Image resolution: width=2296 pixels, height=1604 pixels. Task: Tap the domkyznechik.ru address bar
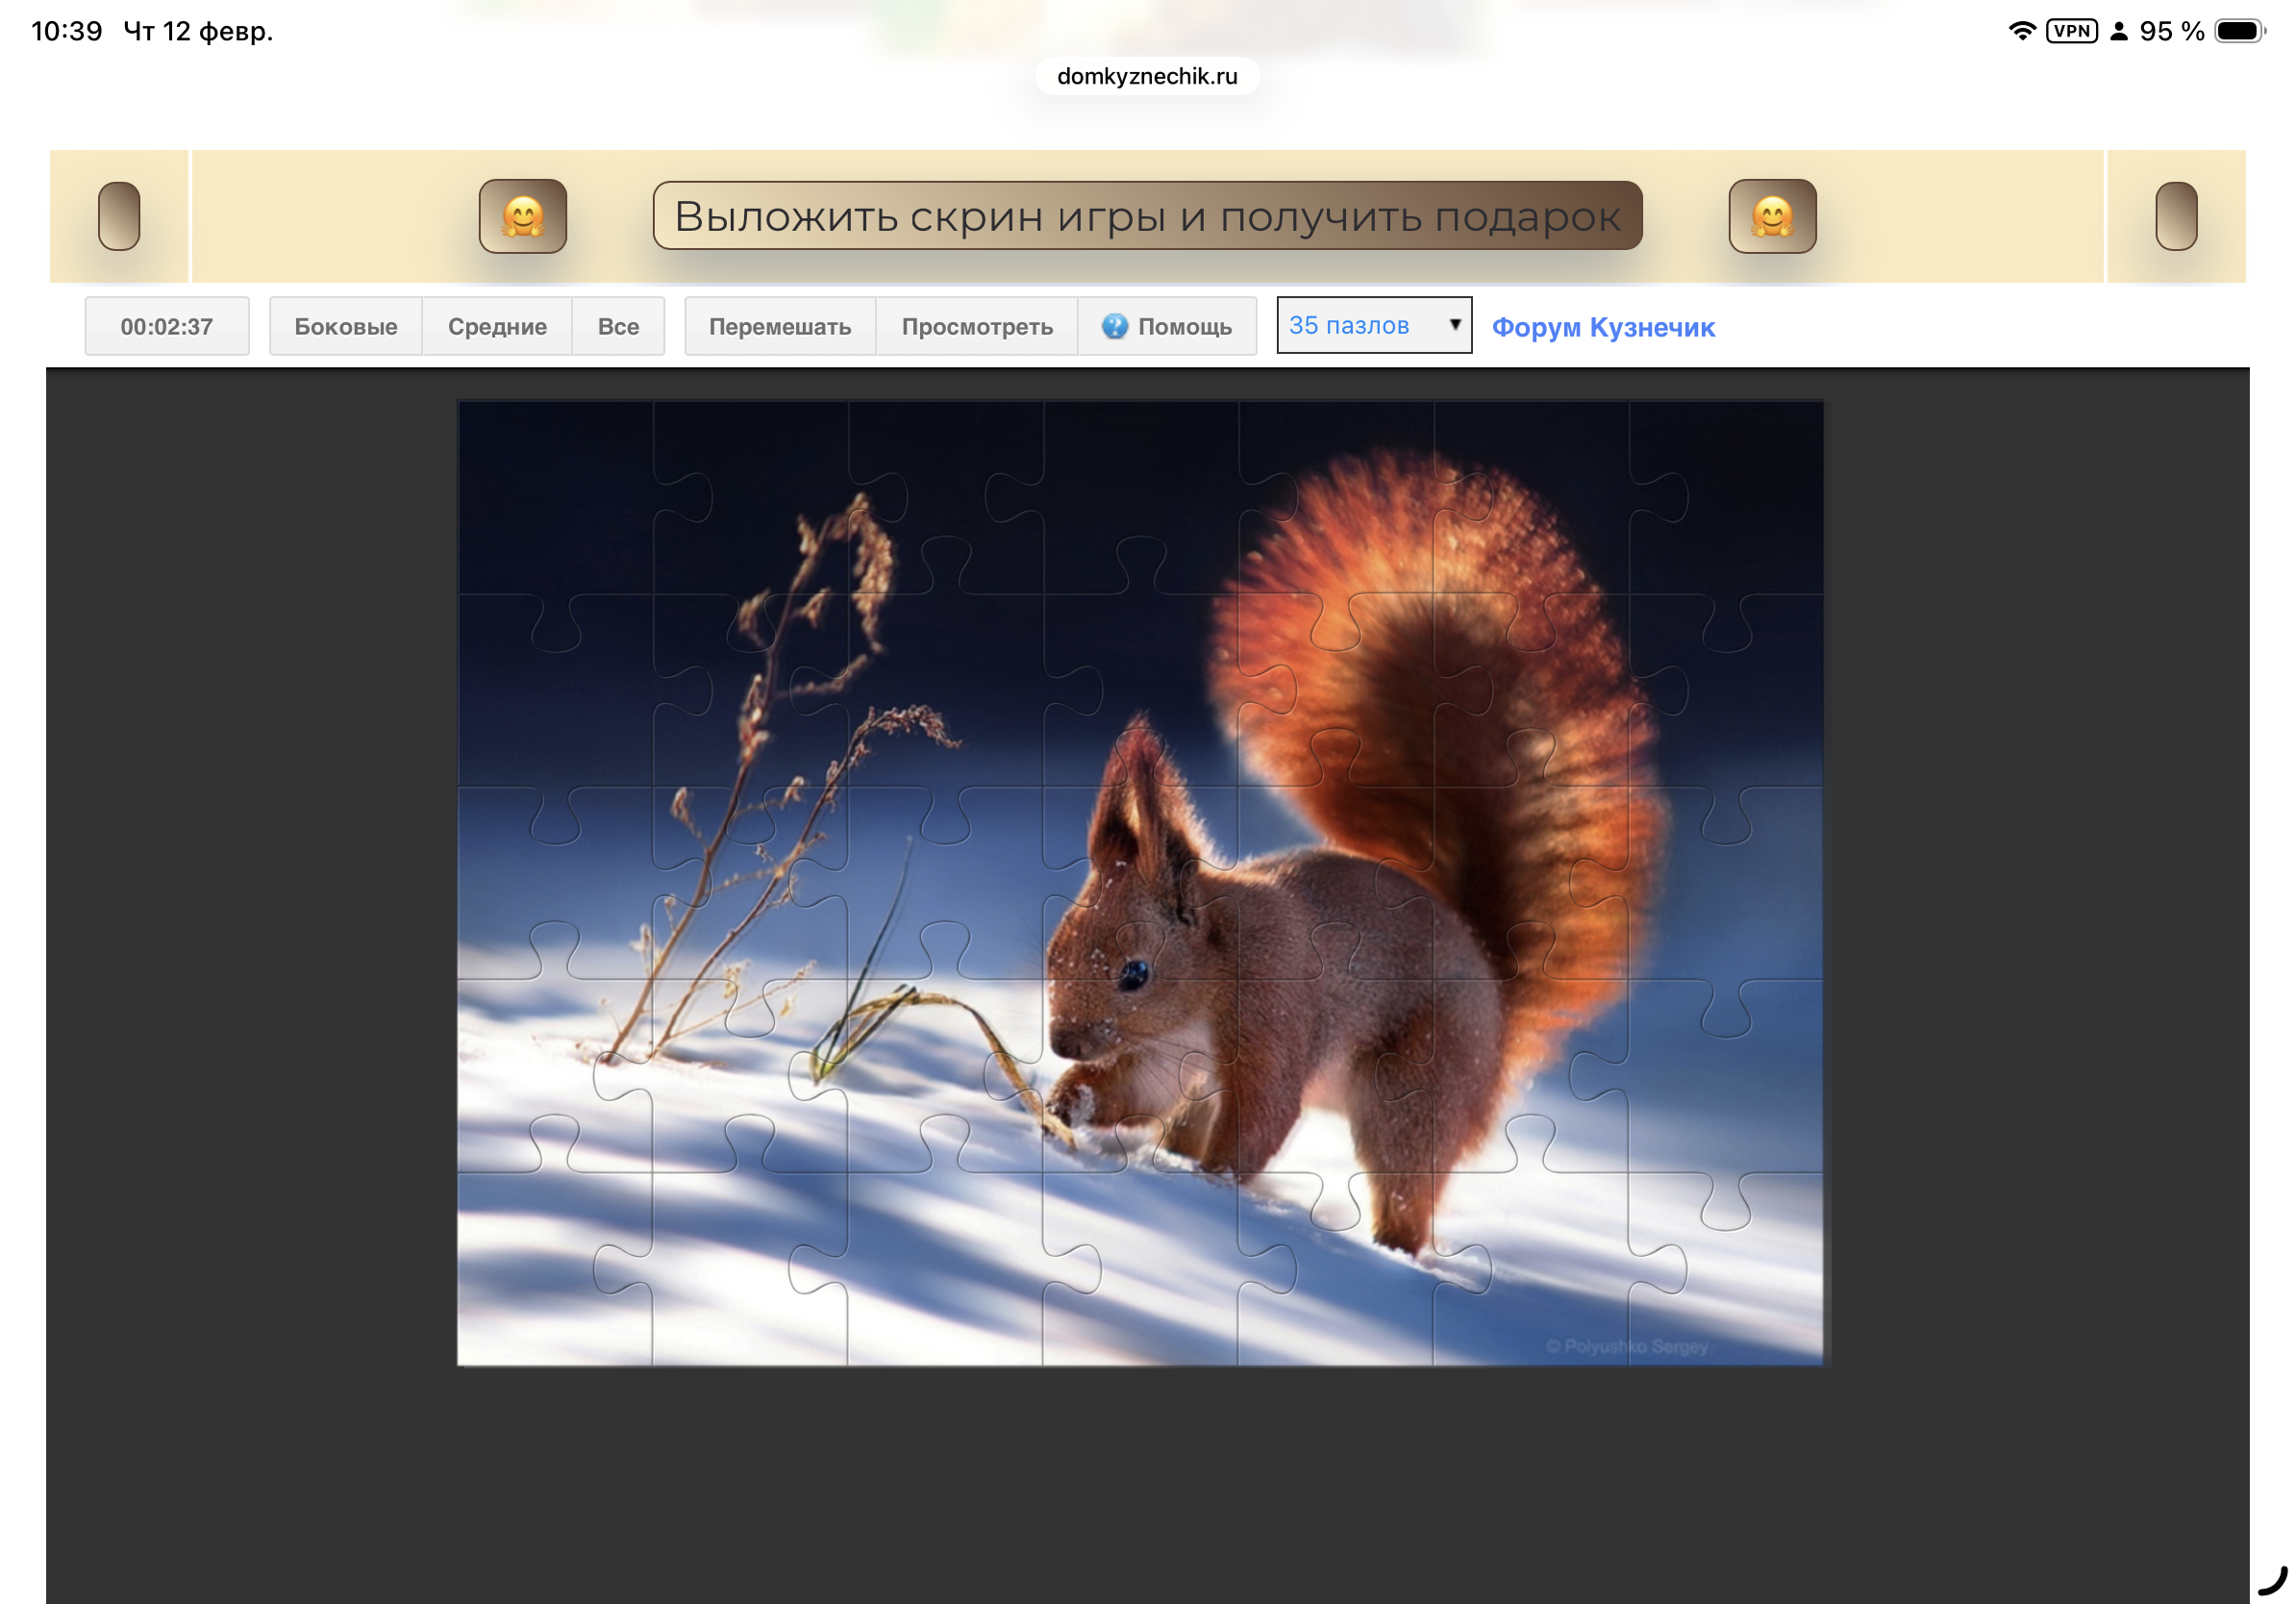(1147, 76)
